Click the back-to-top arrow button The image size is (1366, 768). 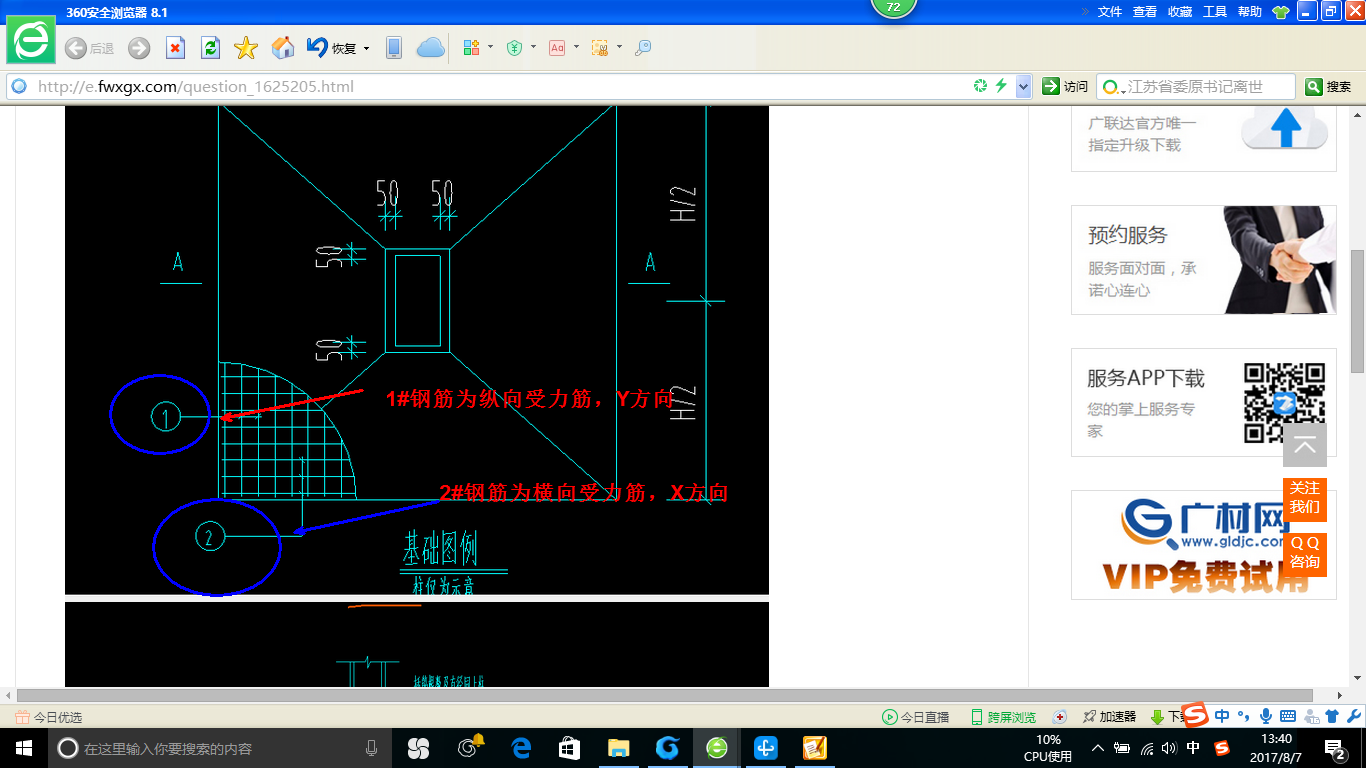click(x=1305, y=445)
